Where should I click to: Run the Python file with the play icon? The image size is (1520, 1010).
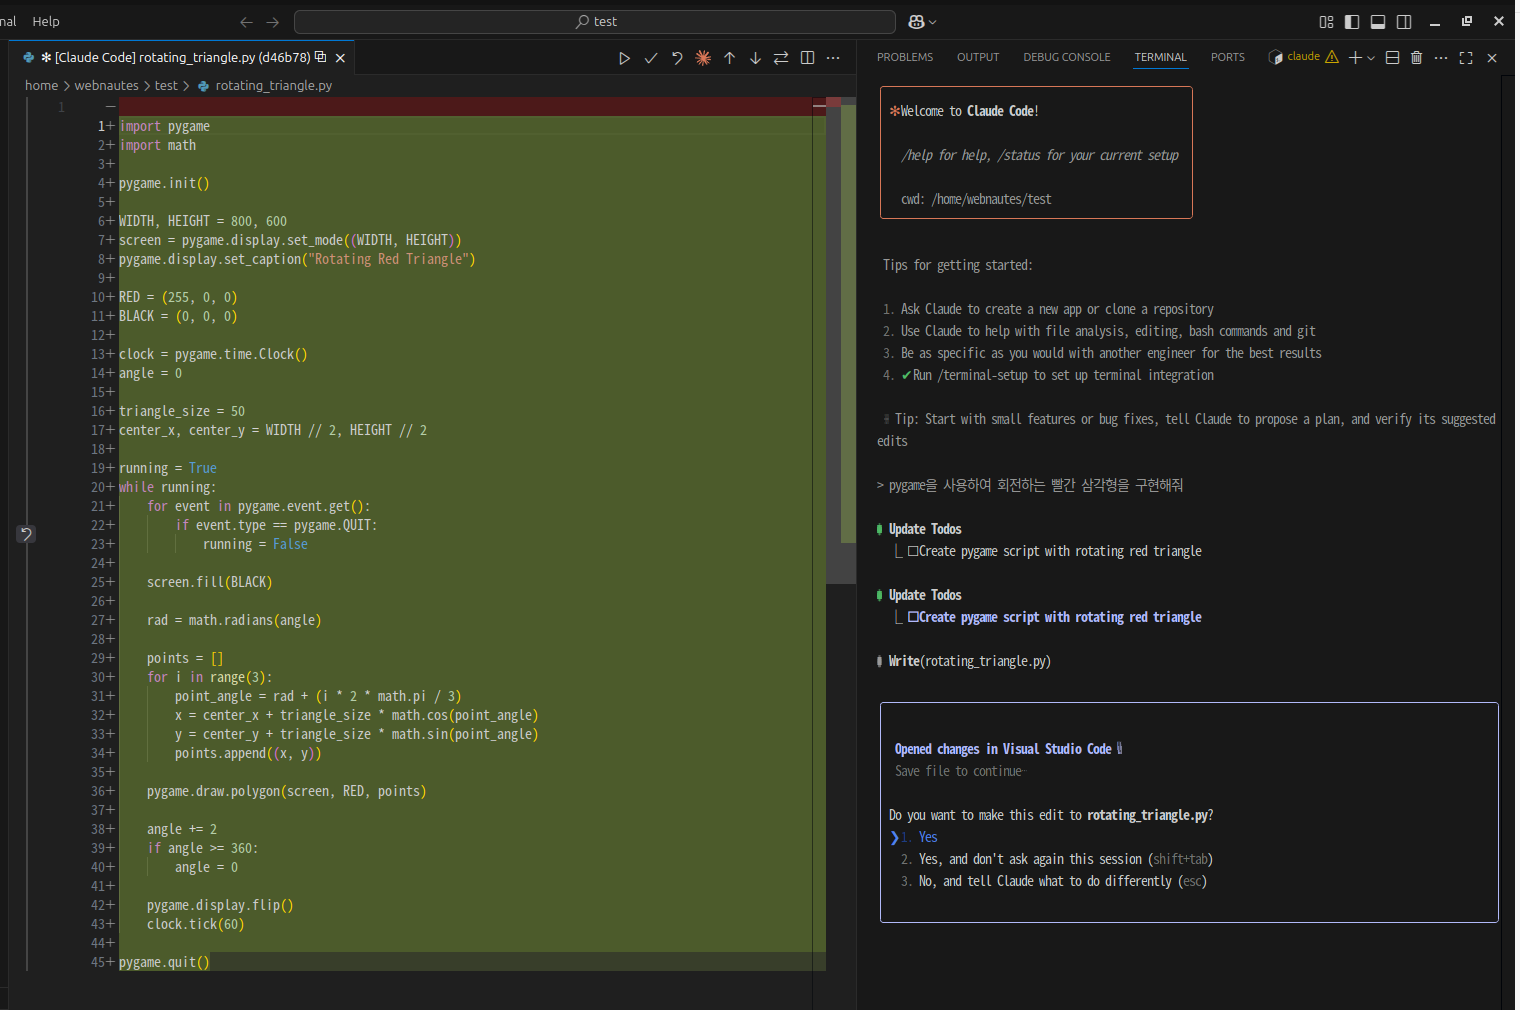pyautogui.click(x=624, y=58)
